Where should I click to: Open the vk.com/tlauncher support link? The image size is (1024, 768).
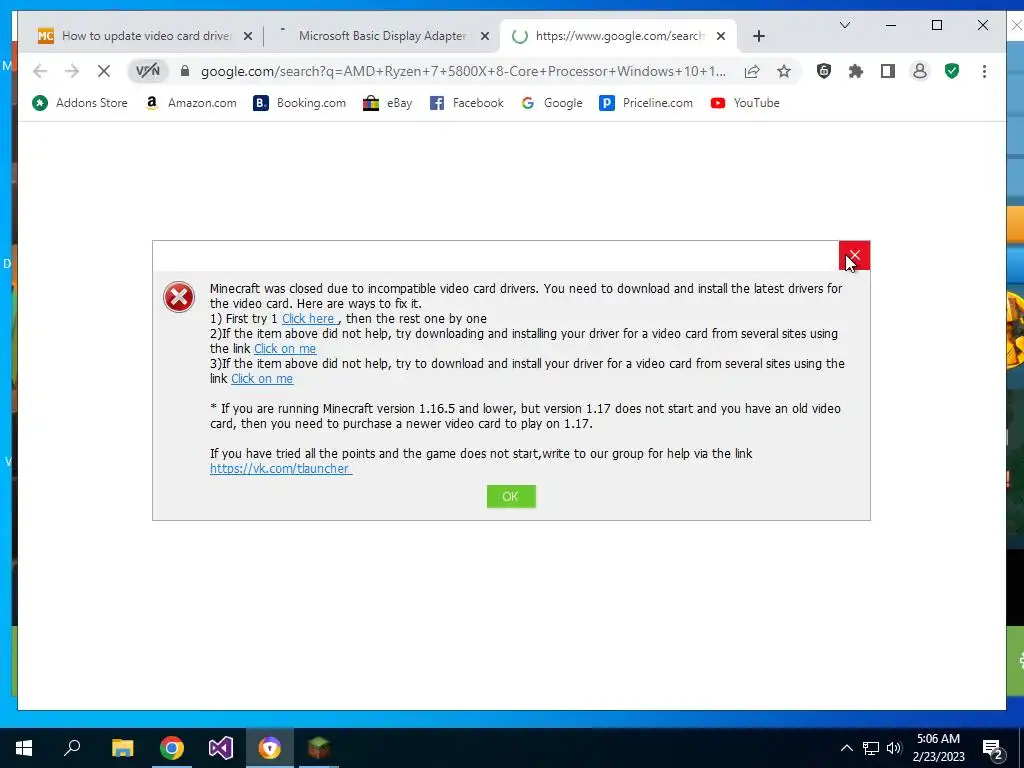281,468
